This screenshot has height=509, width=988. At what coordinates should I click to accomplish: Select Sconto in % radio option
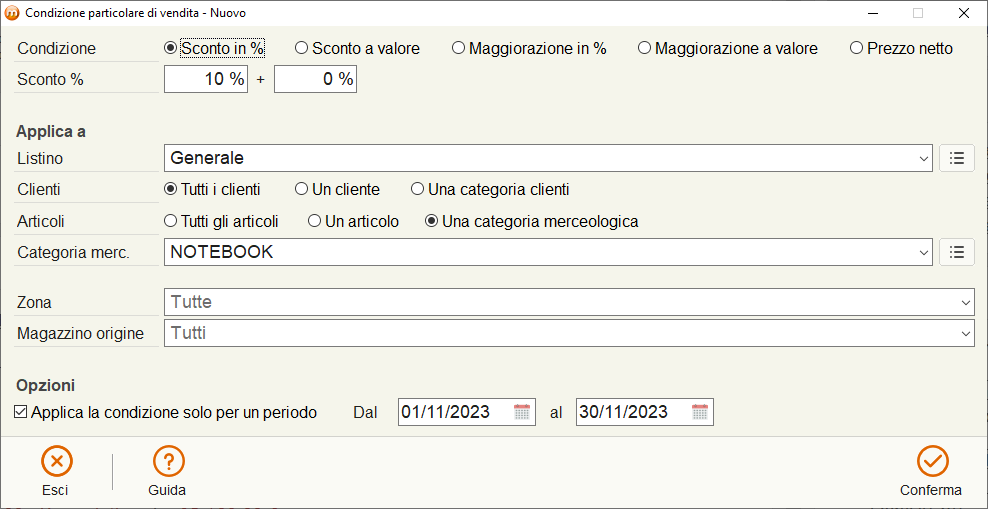pos(214,48)
